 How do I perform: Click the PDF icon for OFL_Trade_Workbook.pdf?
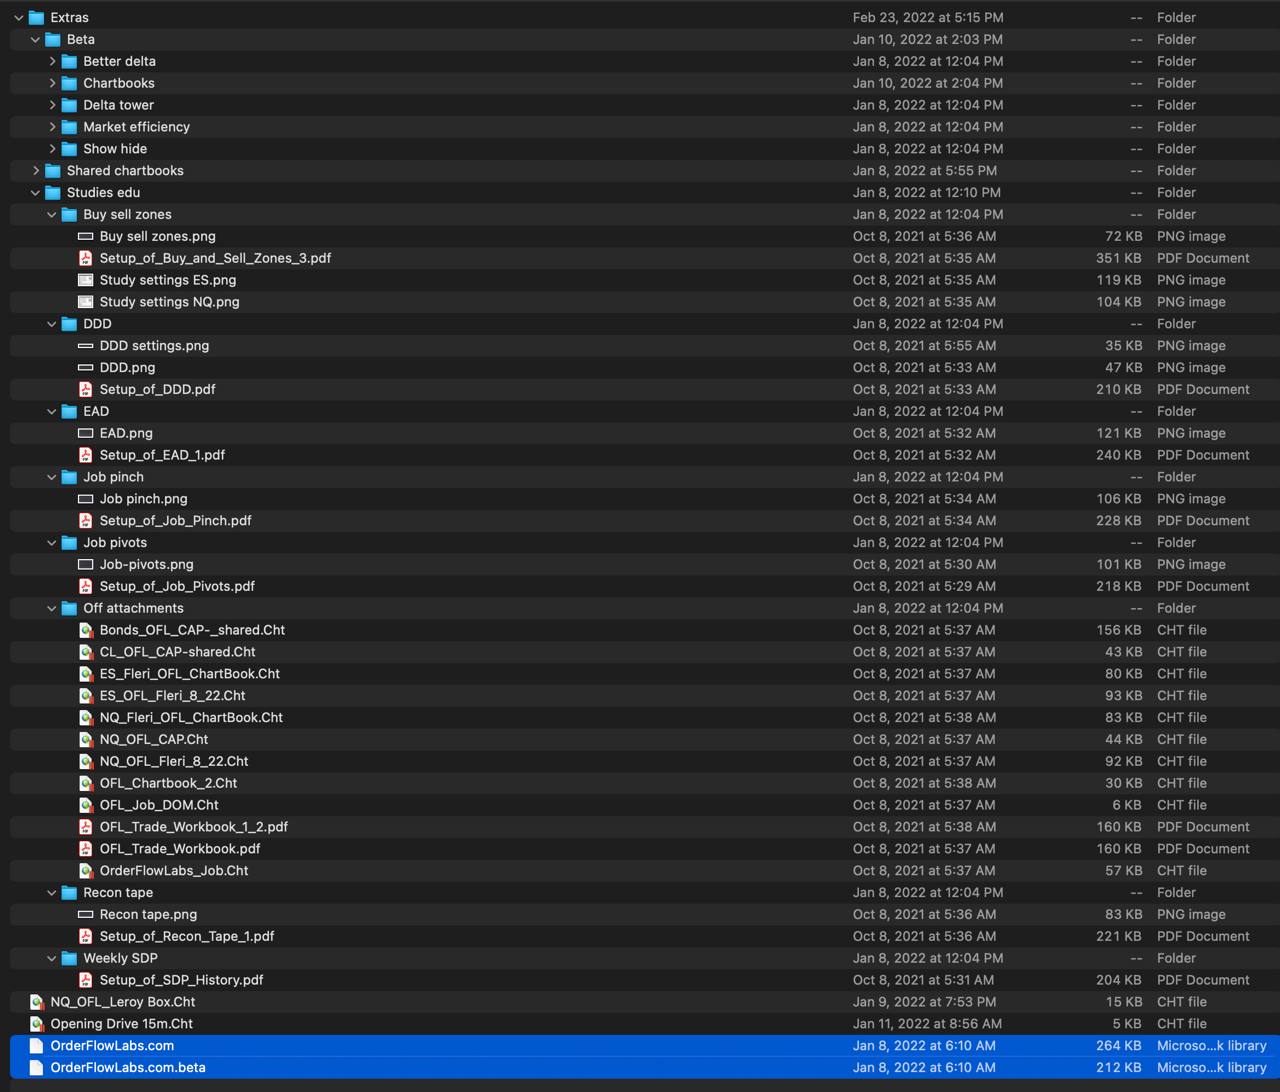point(85,848)
